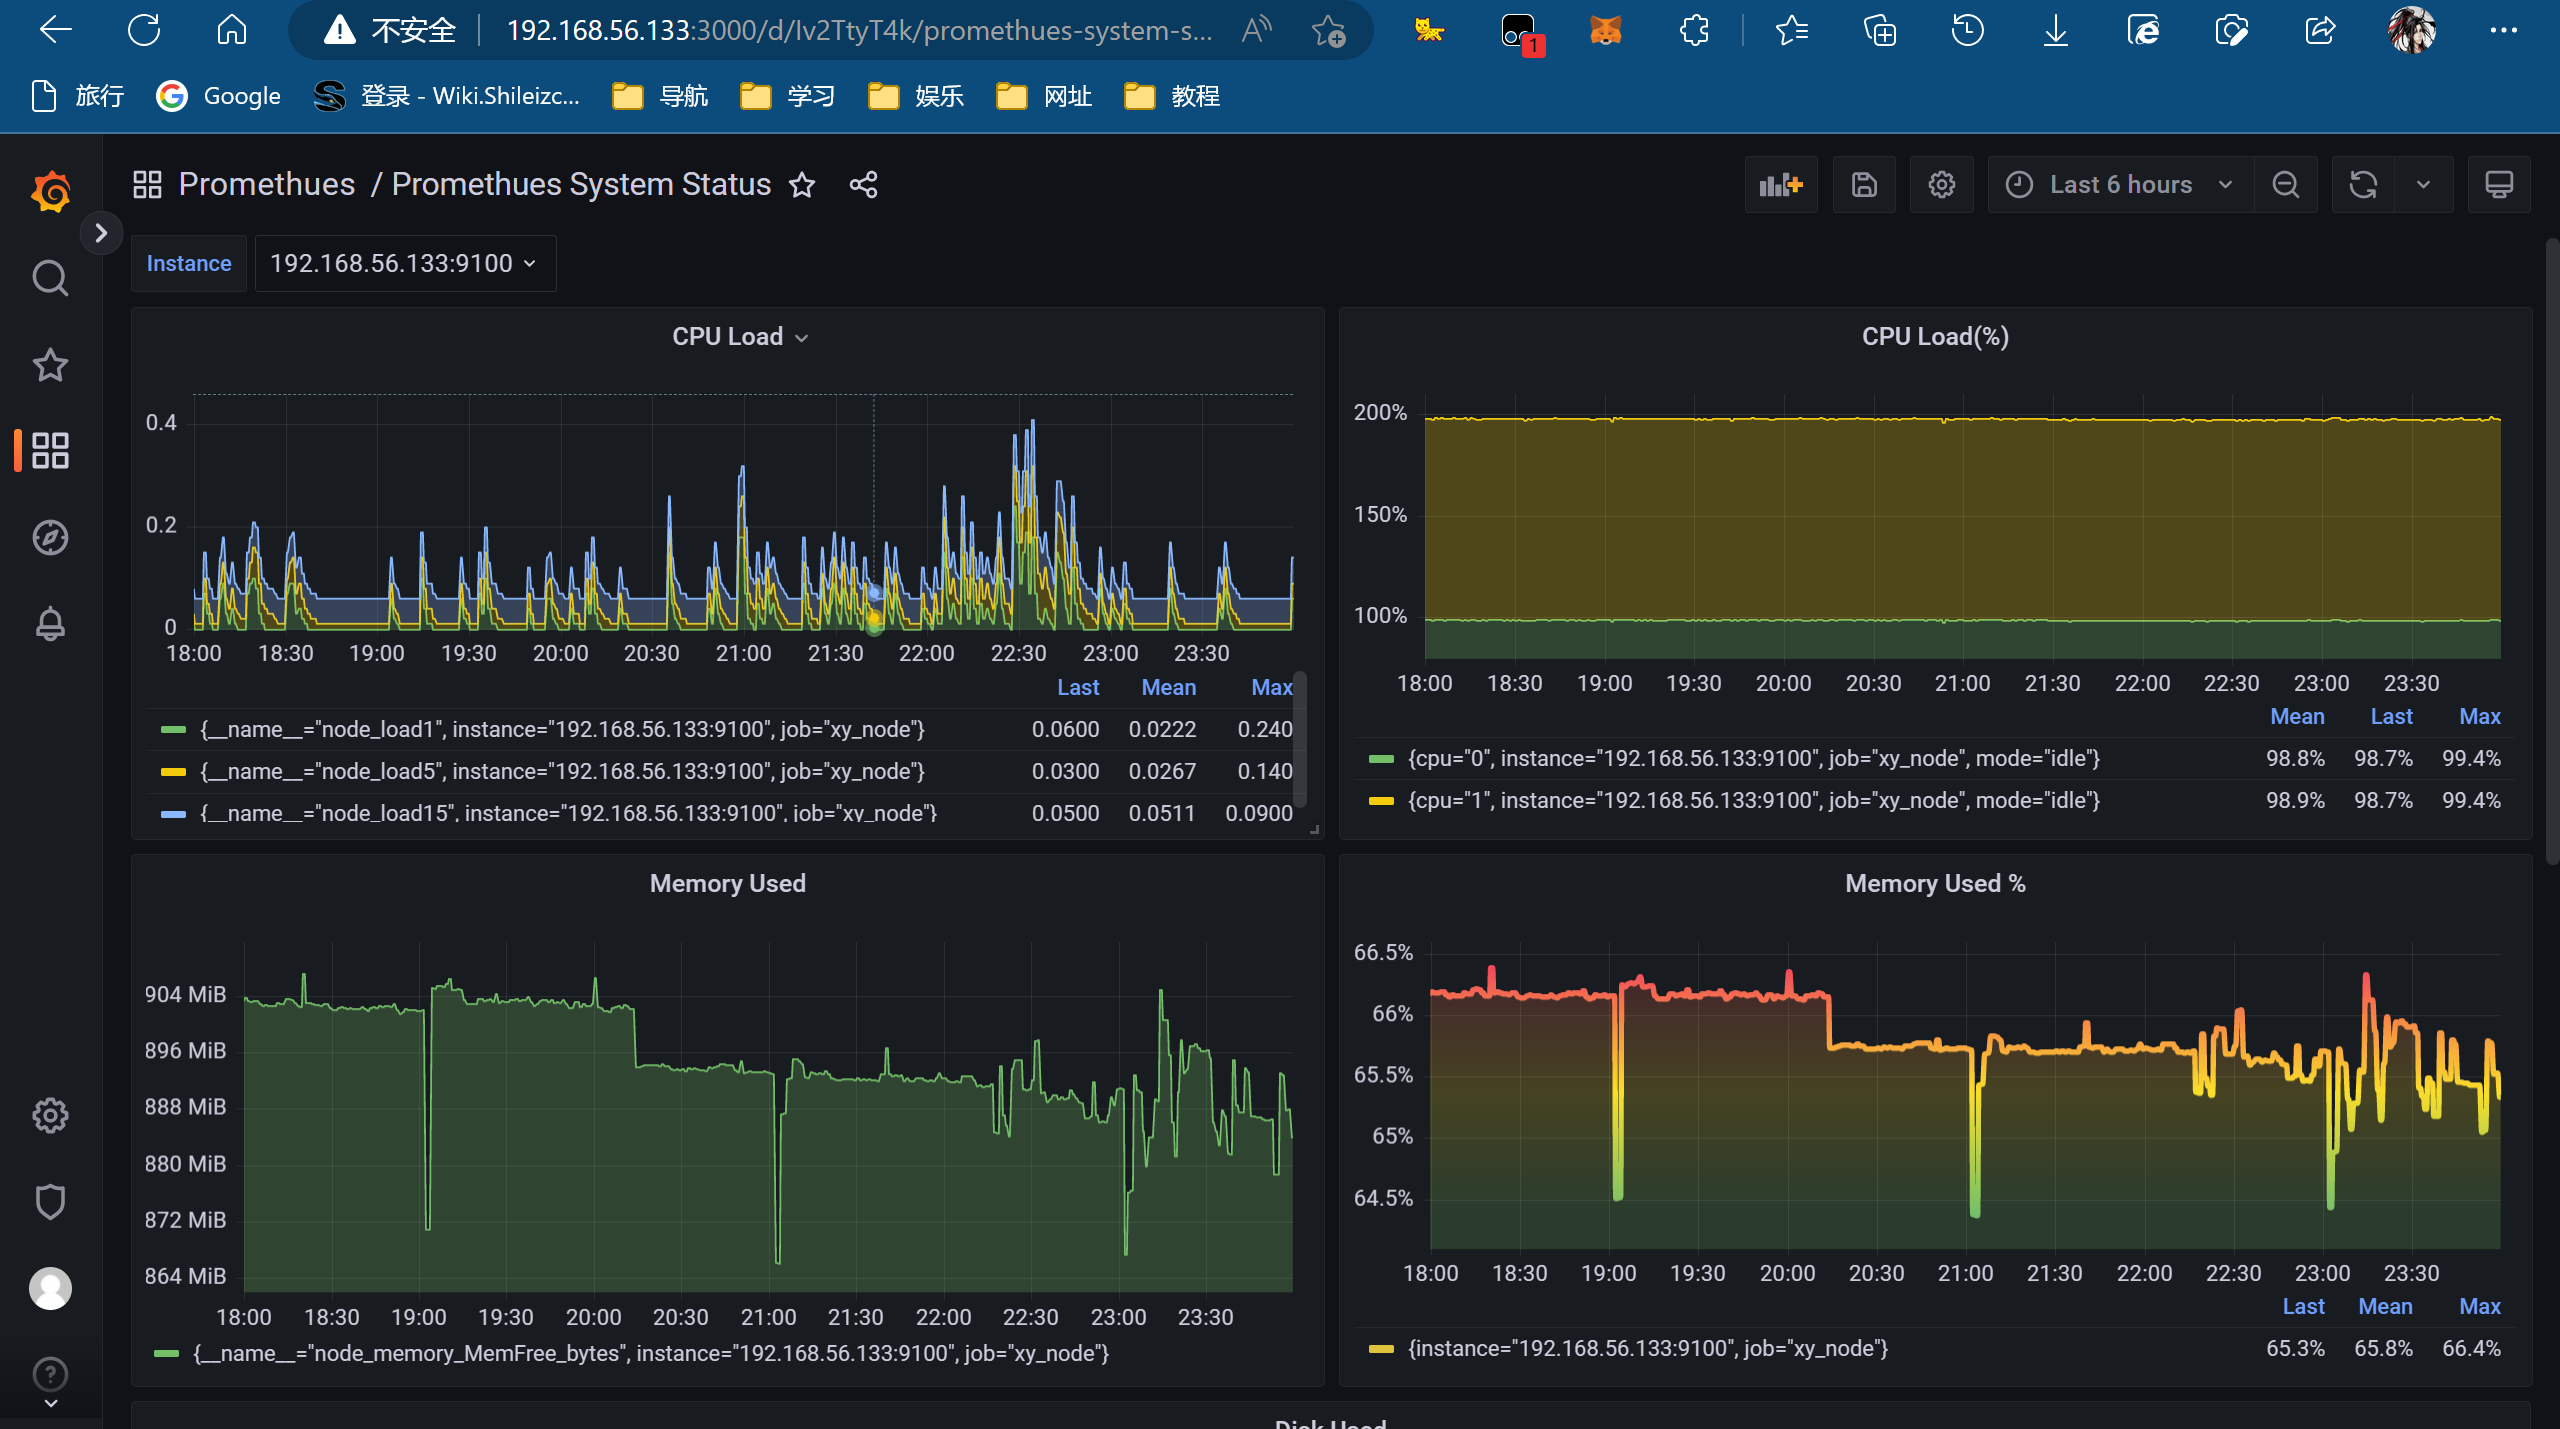The height and width of the screenshot is (1429, 2560).
Task: Expand the side navigation menu arrow
Action: 101,233
